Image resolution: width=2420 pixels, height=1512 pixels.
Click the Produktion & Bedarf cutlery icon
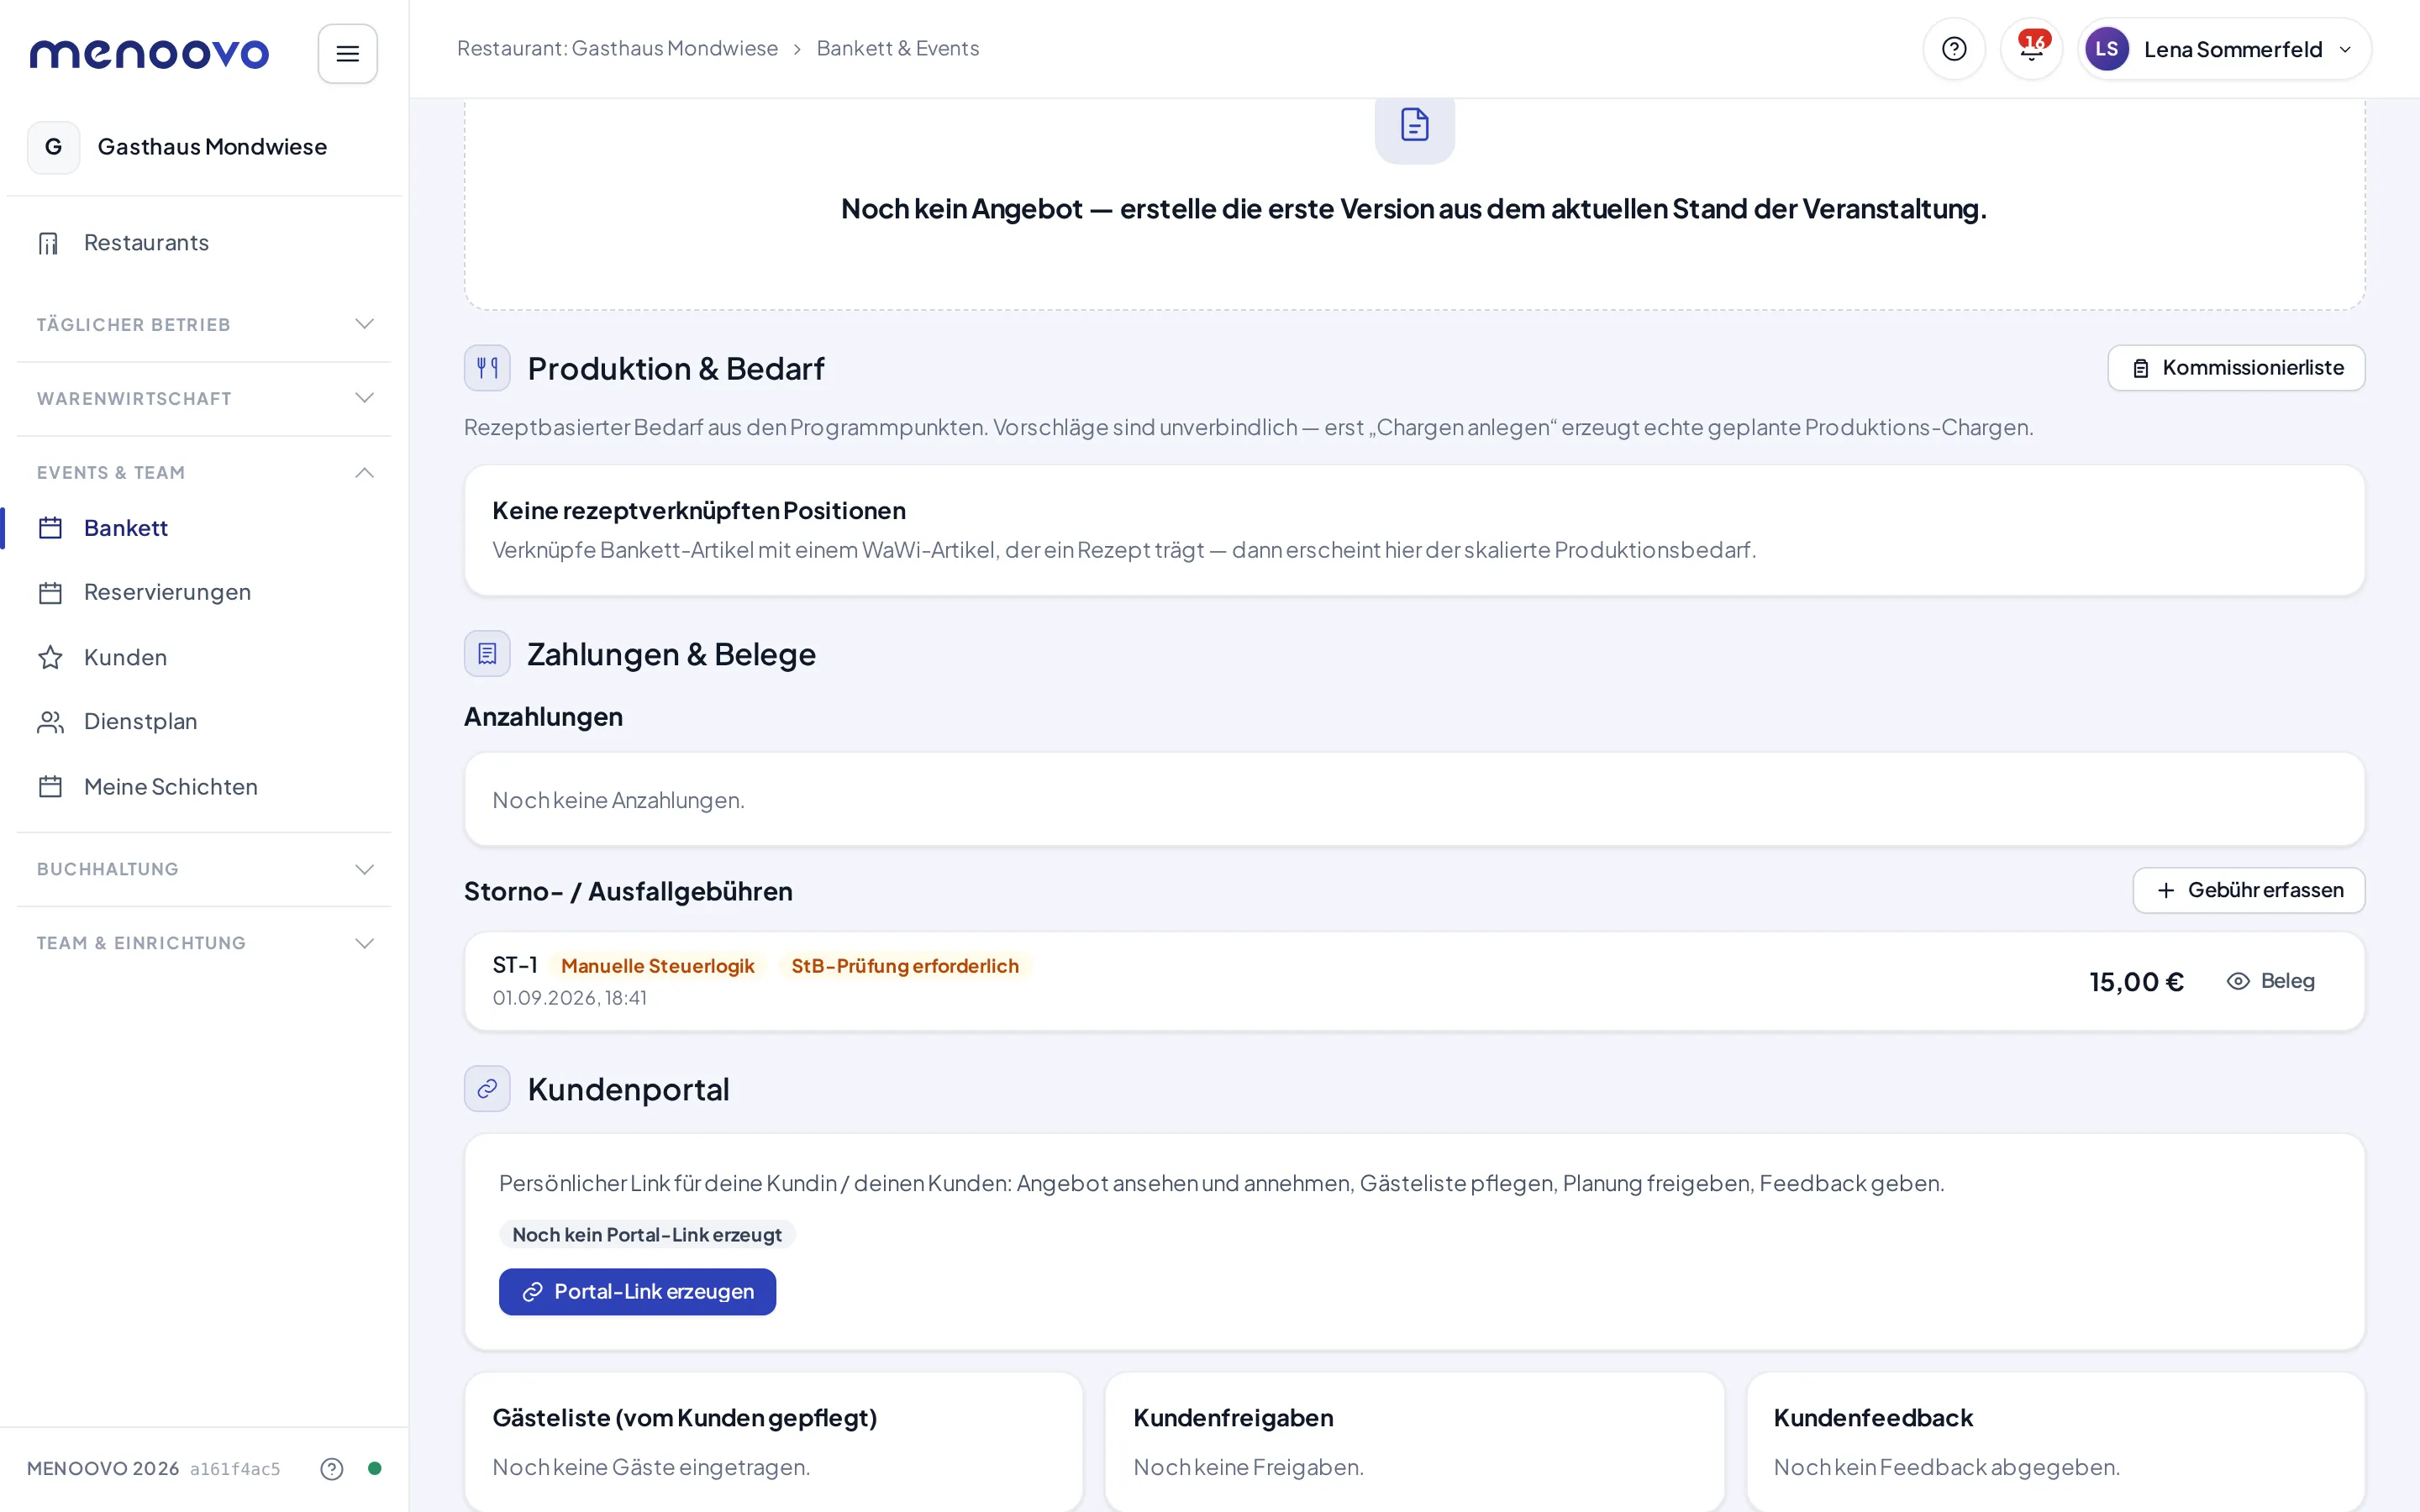pos(487,368)
